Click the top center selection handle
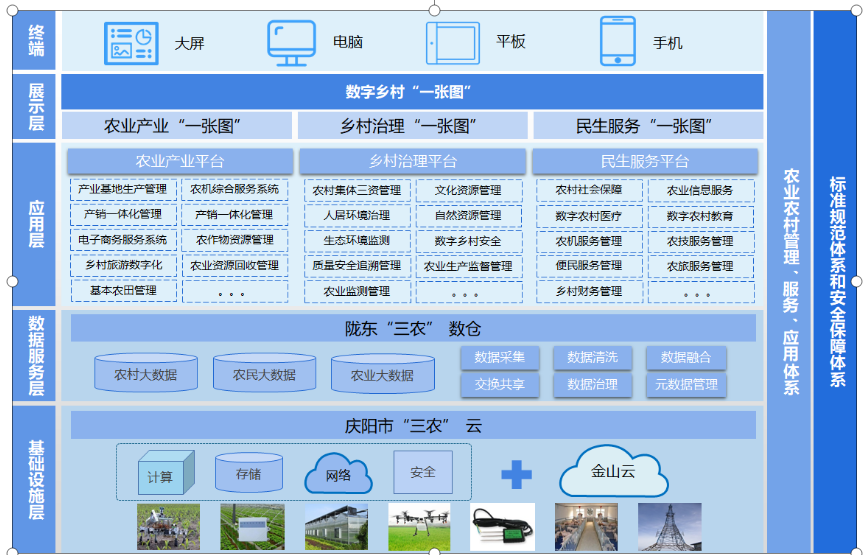Screen dimensions: 865x555 [x=435, y=9]
